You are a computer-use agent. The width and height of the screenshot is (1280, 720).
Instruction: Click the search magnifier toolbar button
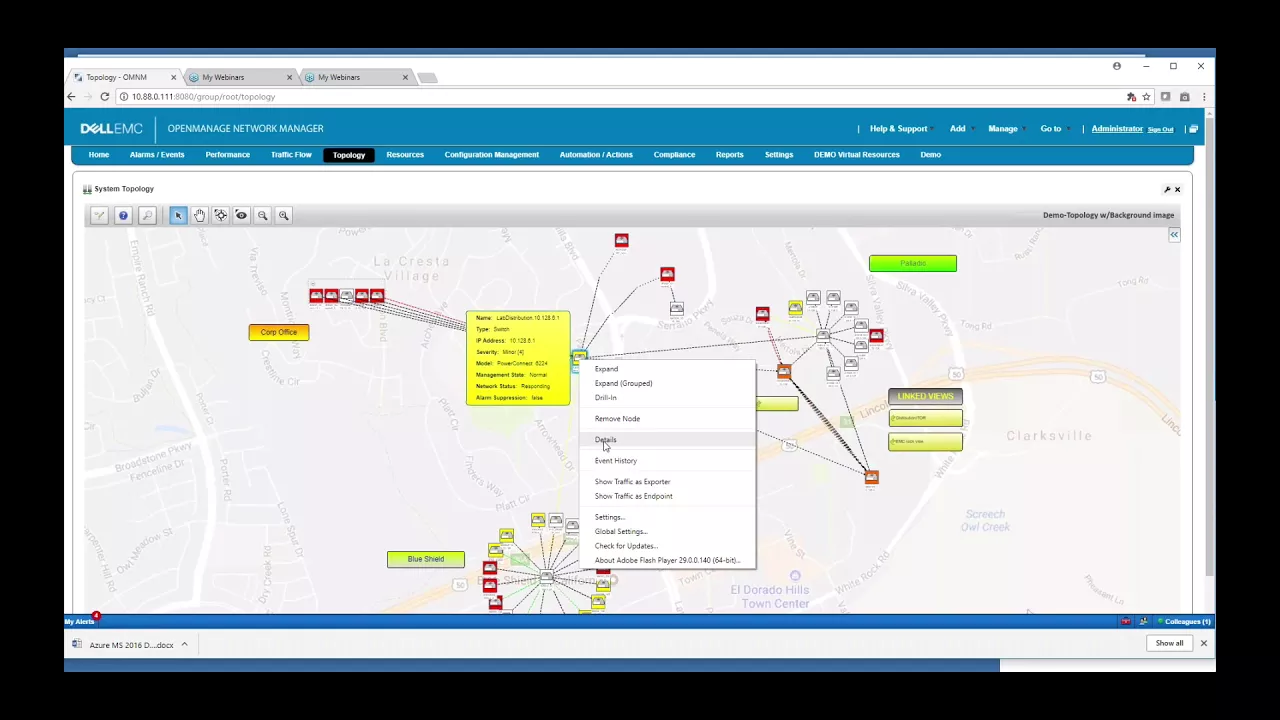point(147,215)
